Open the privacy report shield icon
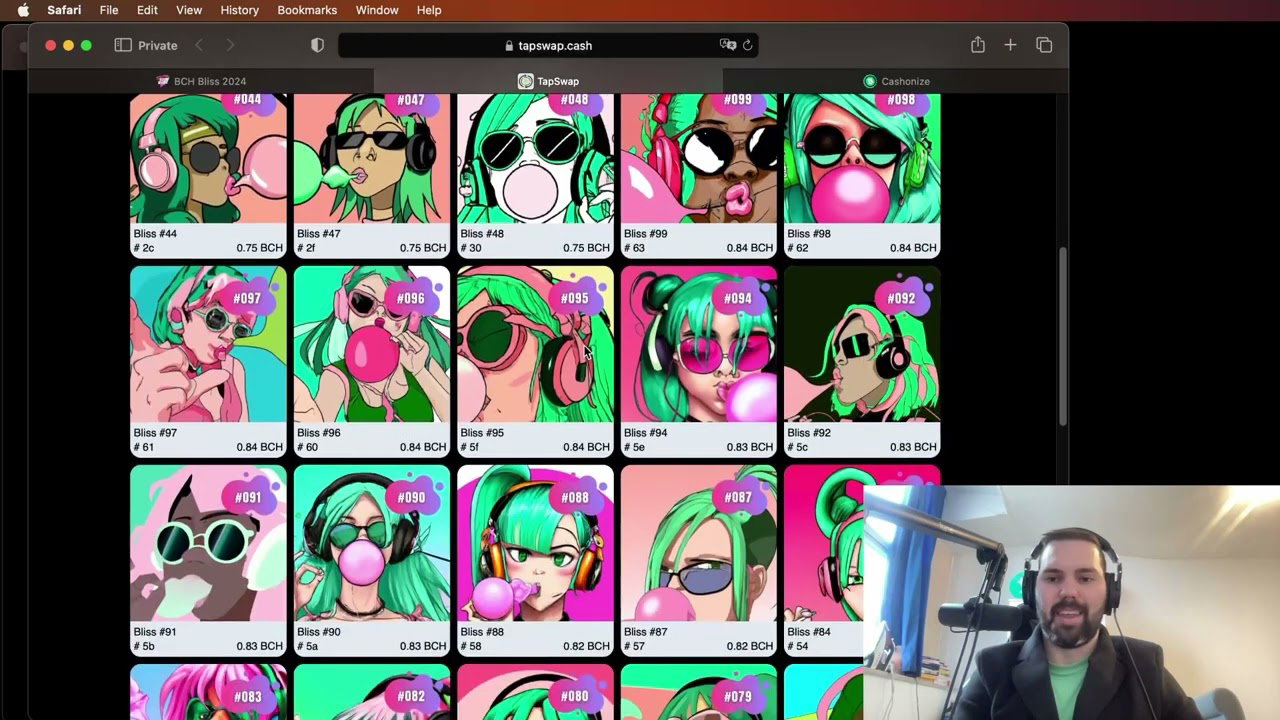The image size is (1280, 720). tap(317, 45)
